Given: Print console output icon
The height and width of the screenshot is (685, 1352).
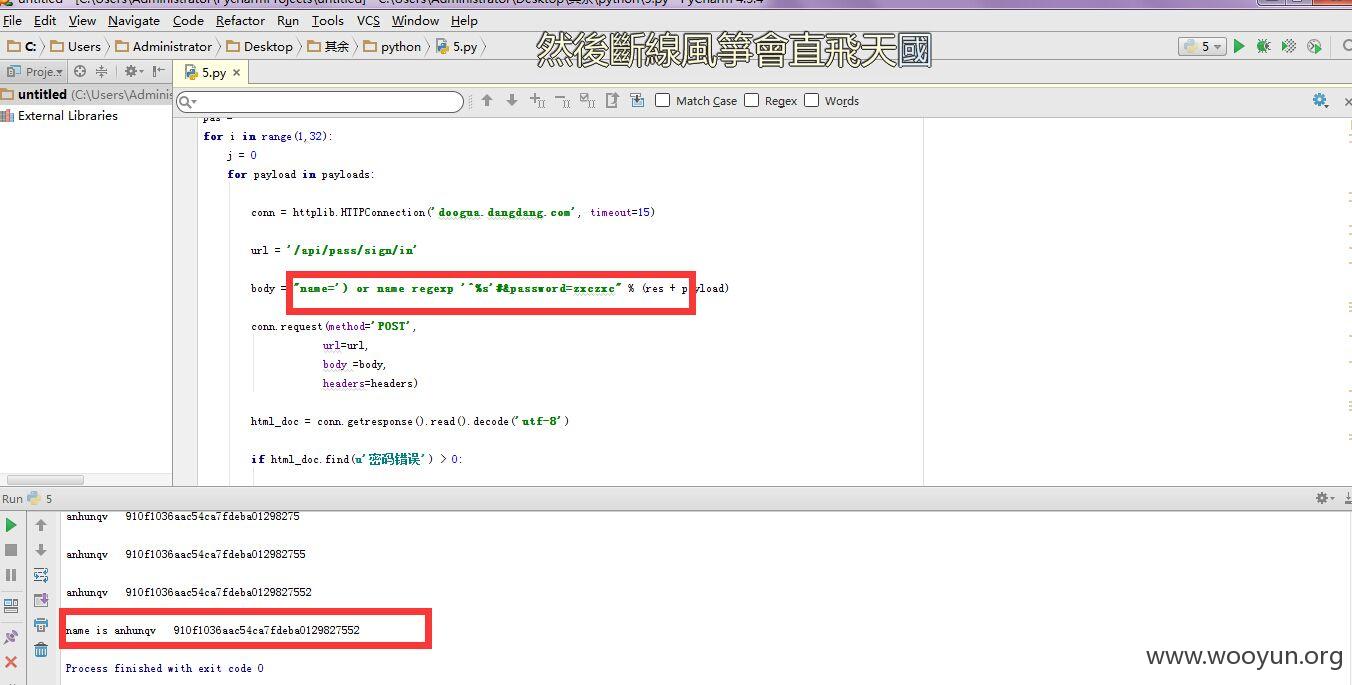Looking at the screenshot, I should click(x=41, y=625).
